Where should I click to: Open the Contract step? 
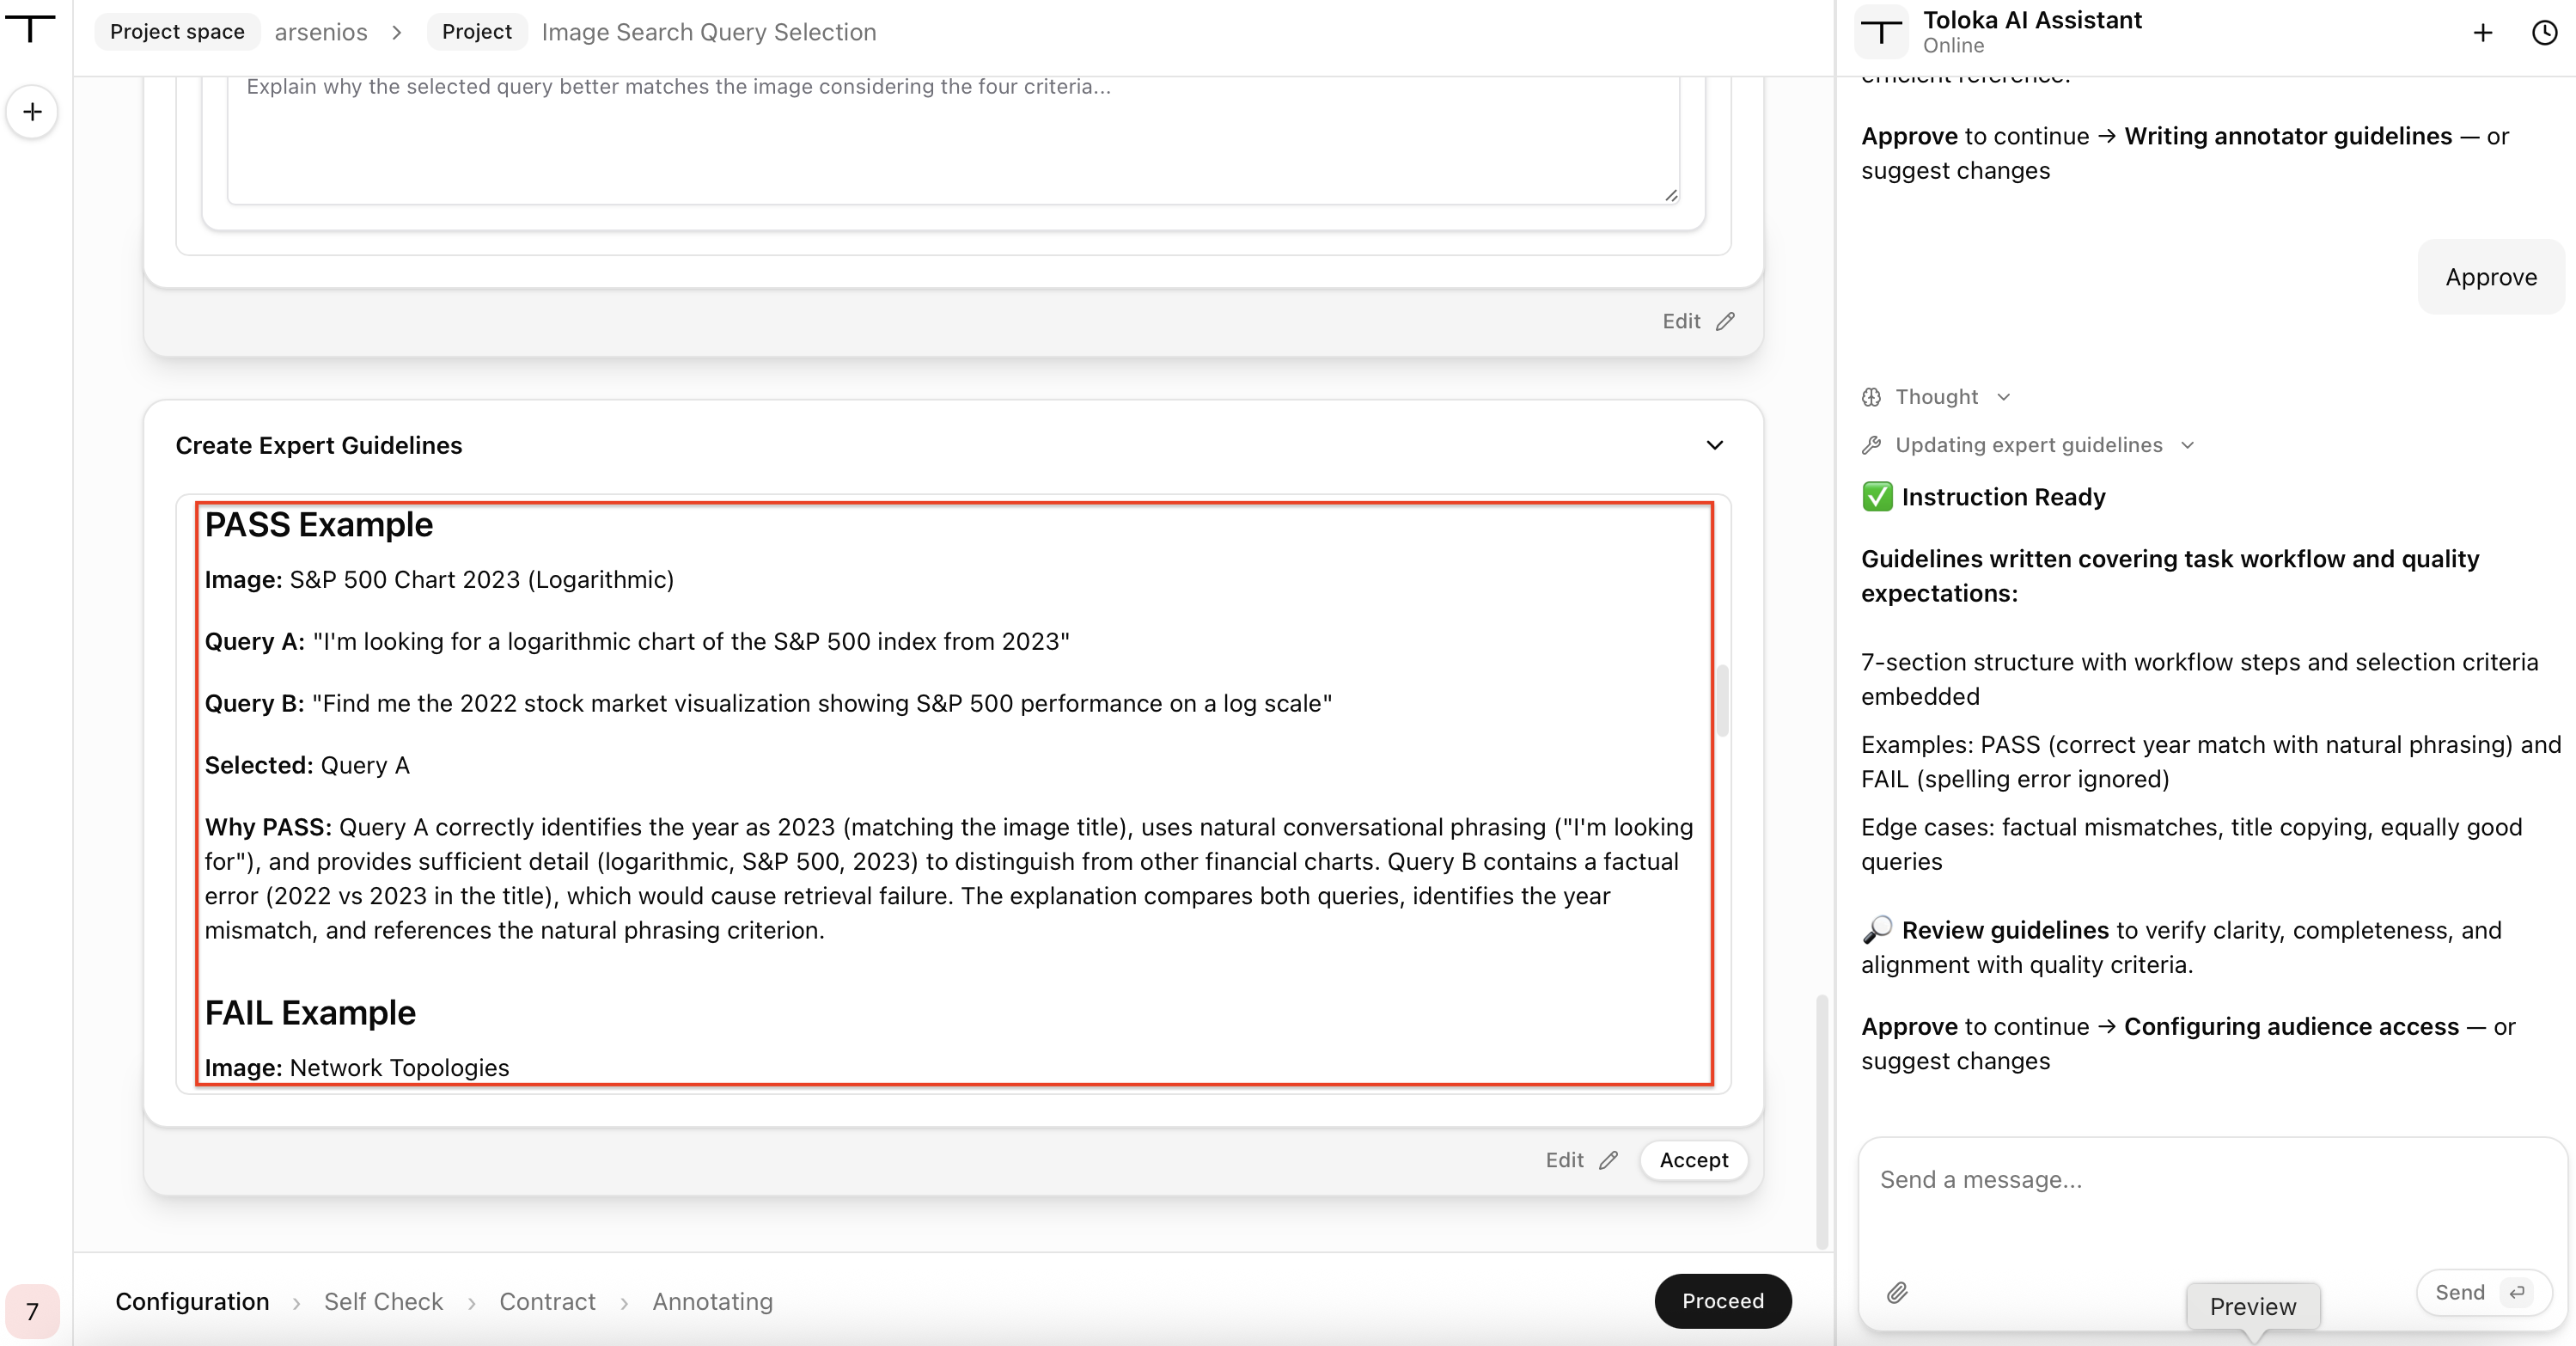point(547,1301)
